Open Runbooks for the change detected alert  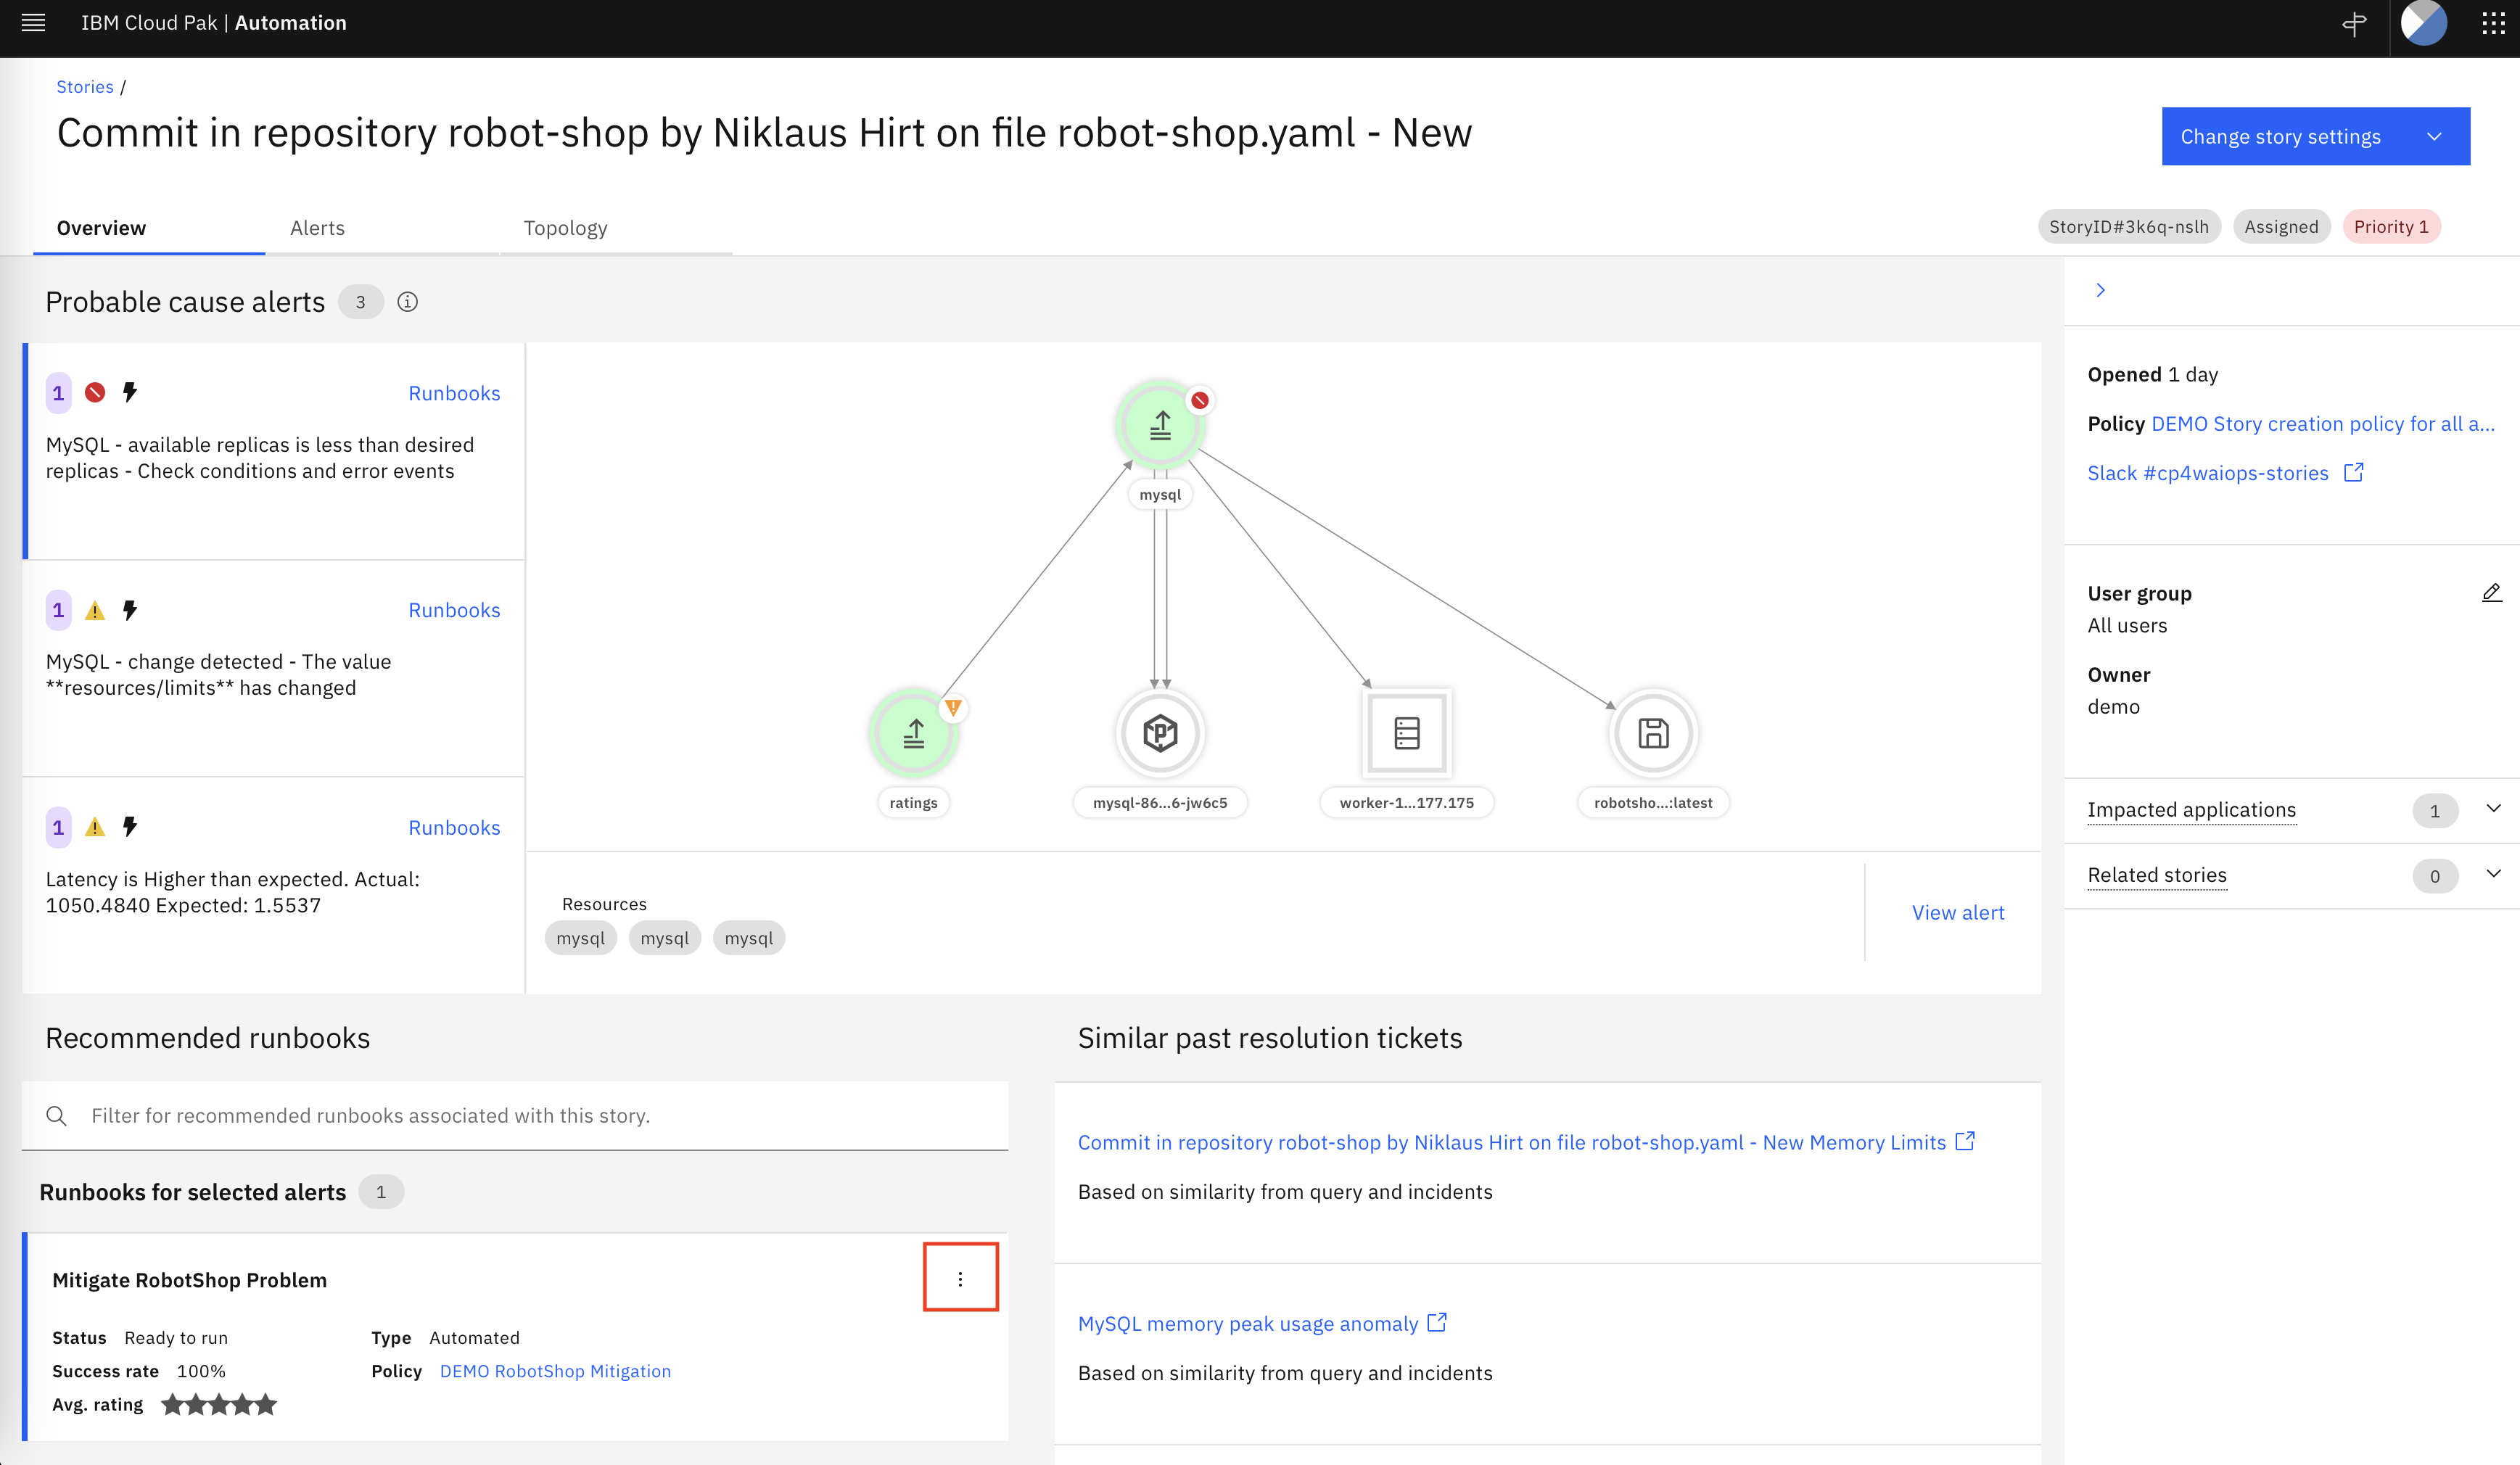click(454, 610)
